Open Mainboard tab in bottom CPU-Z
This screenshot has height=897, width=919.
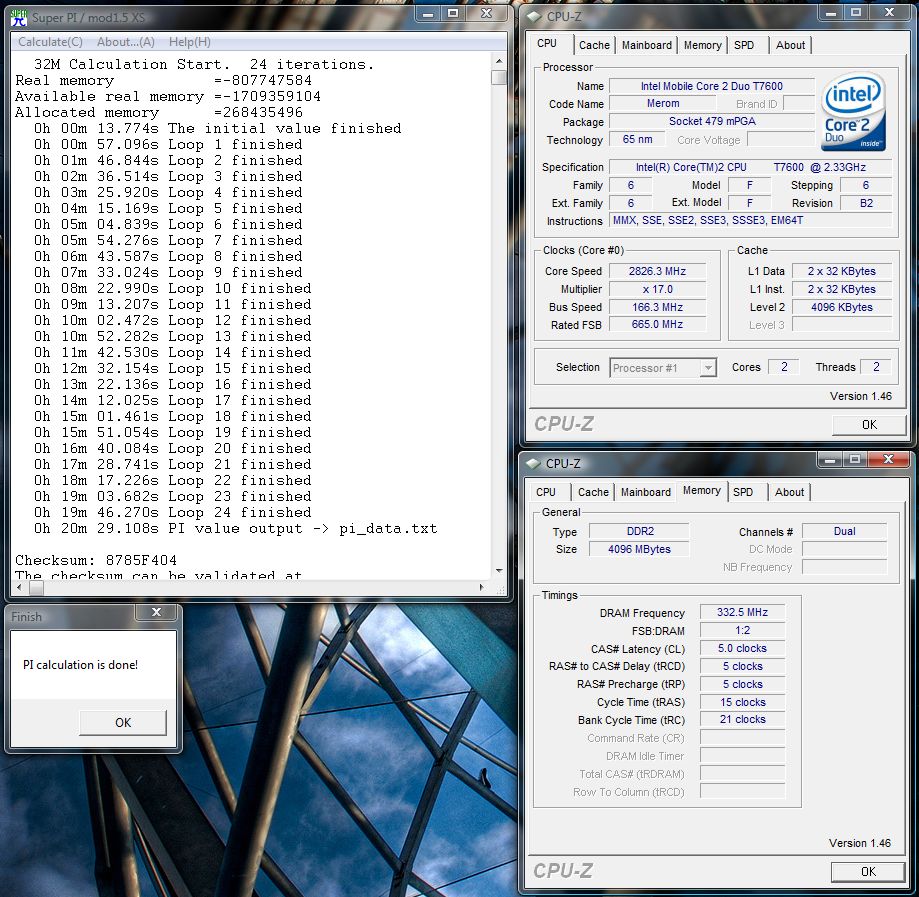pos(645,492)
